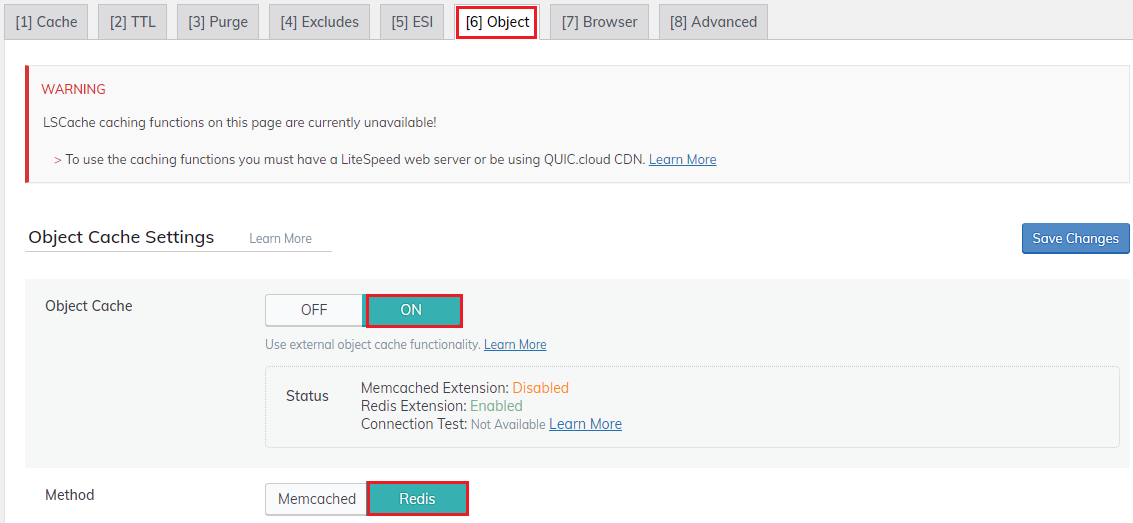Image resolution: width=1133 pixels, height=523 pixels.
Task: Open Learn More about external object cache
Action: [515, 344]
